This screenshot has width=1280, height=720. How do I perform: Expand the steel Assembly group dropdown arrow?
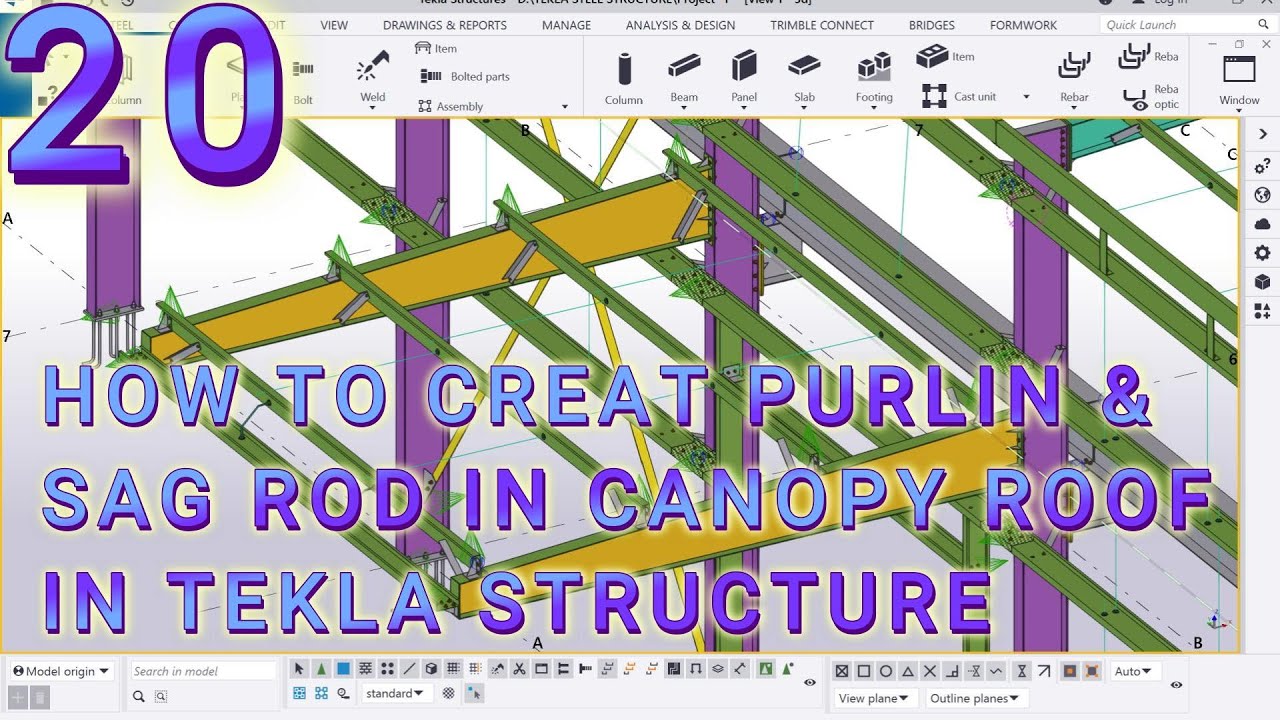tap(565, 107)
